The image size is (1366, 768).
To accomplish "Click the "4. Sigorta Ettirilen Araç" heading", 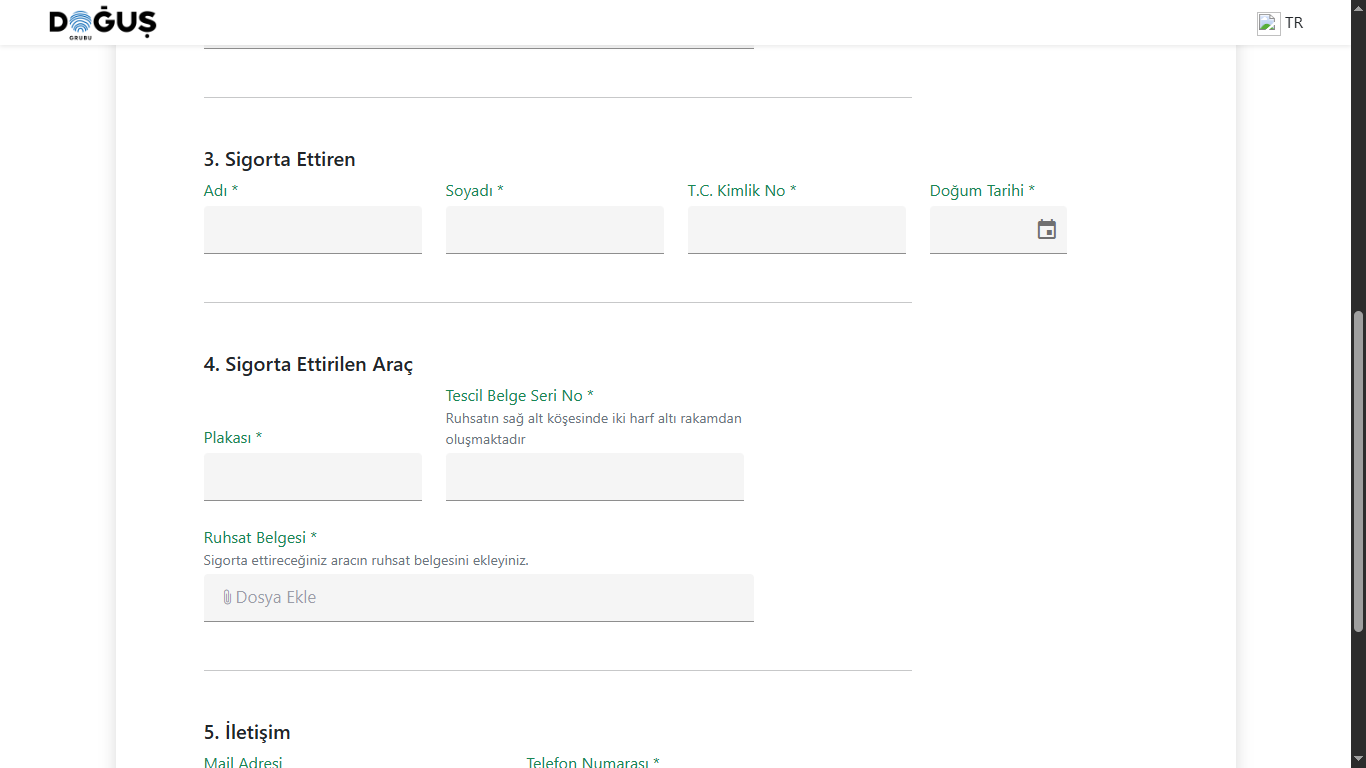I will click(308, 365).
